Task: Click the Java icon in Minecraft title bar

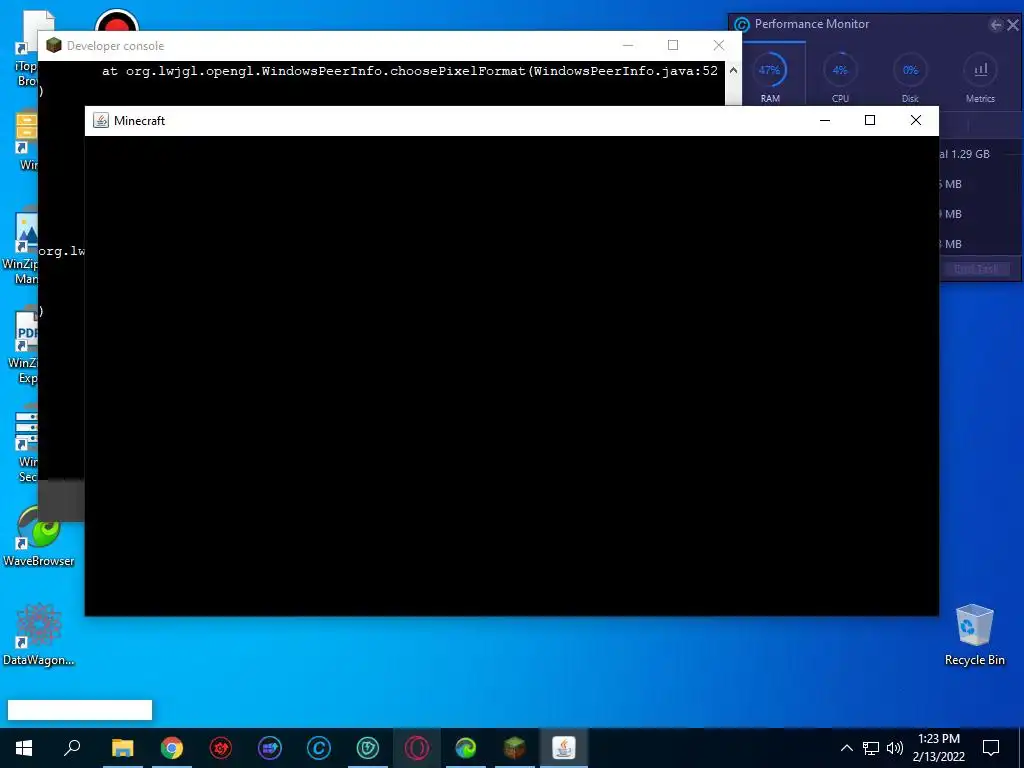Action: [101, 120]
